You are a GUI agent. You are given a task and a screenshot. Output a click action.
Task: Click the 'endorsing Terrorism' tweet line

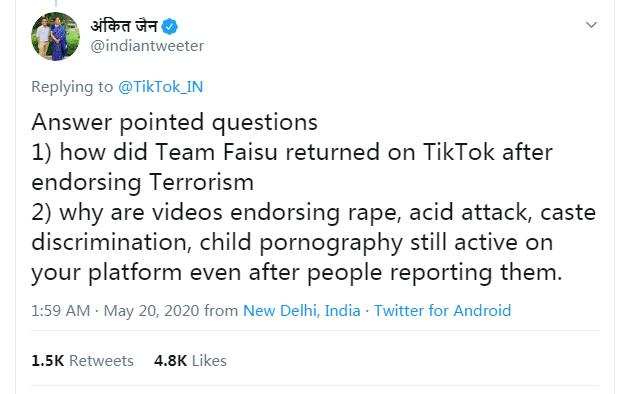click(143, 183)
